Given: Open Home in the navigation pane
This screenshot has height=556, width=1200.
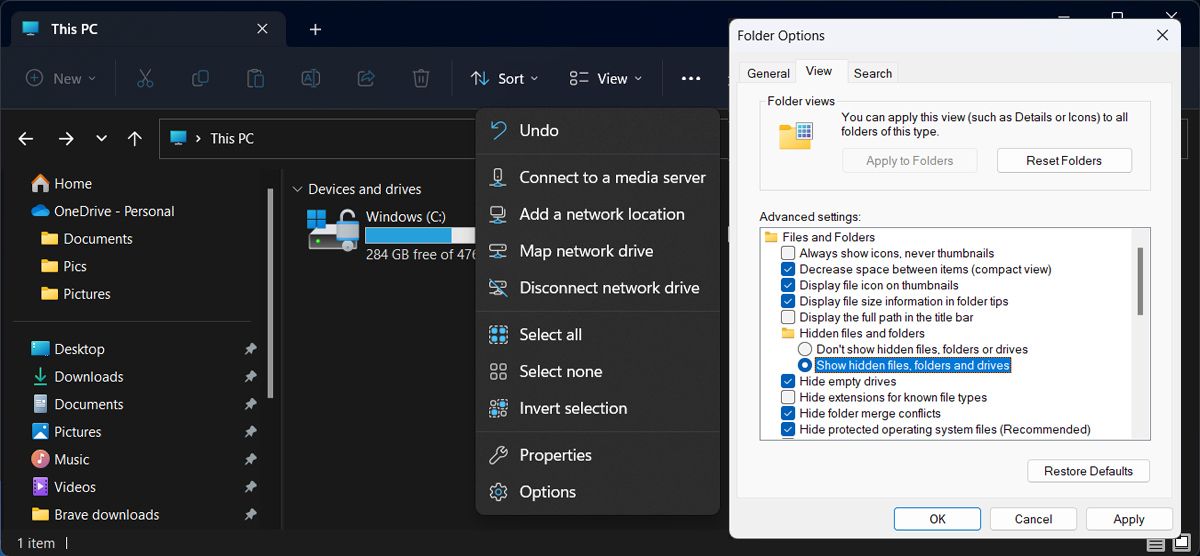Looking at the screenshot, I should pos(62,184).
